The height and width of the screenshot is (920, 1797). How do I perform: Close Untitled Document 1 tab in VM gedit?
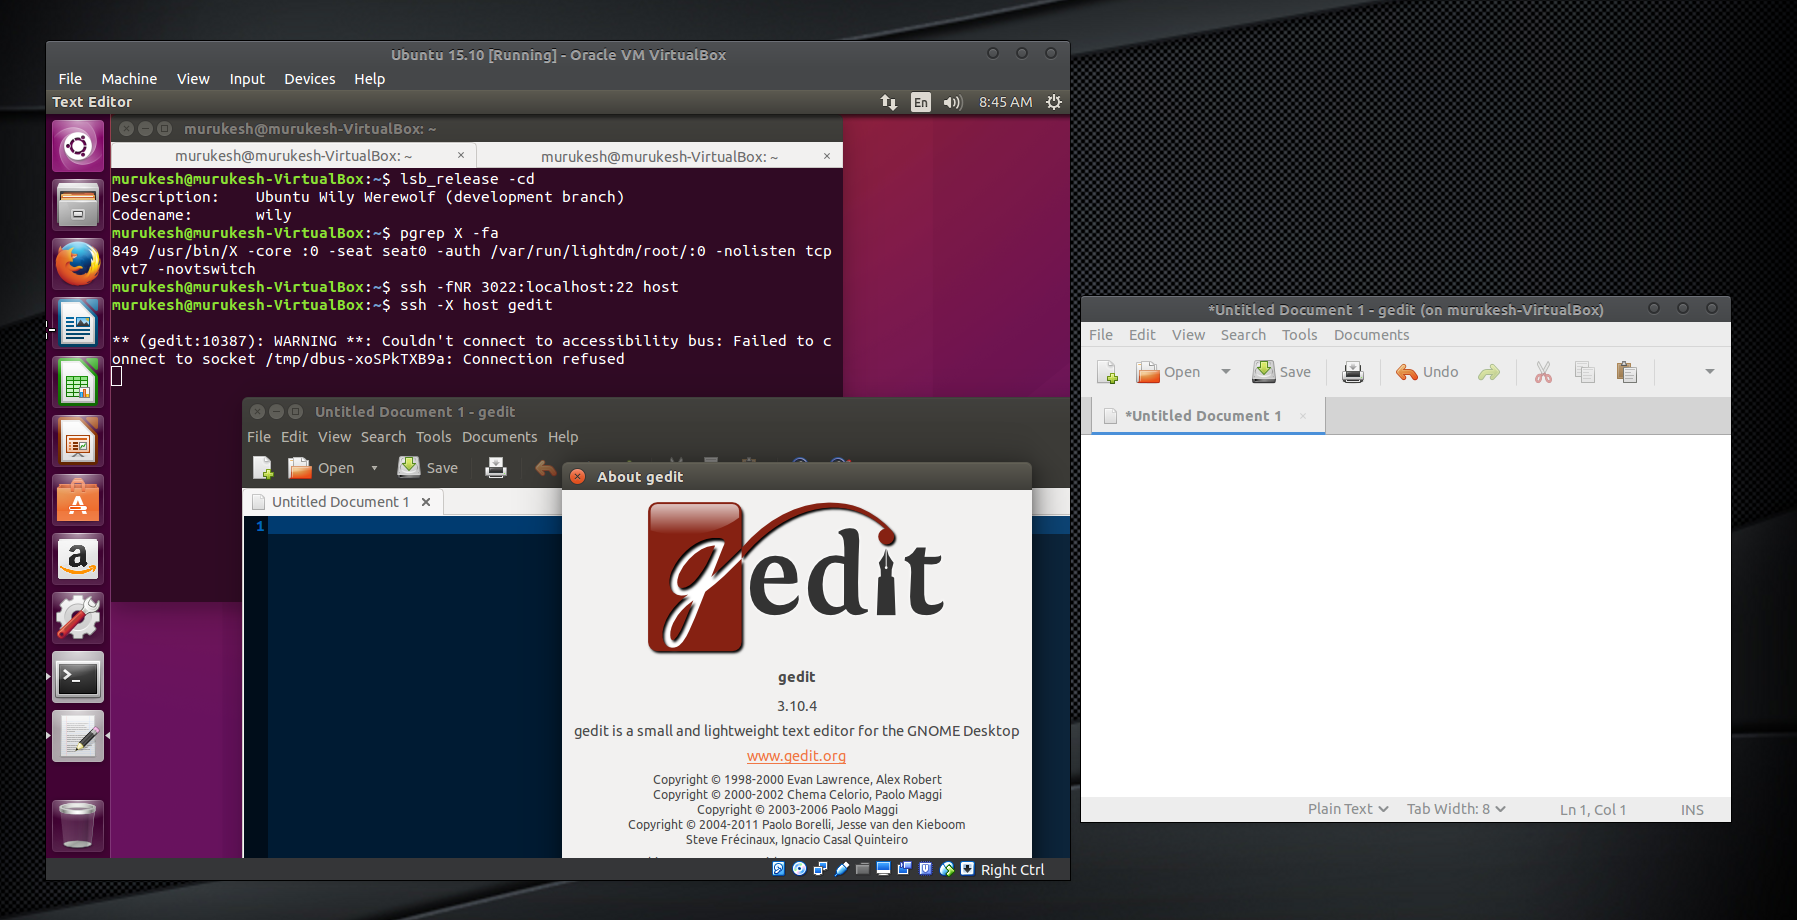click(x=426, y=502)
